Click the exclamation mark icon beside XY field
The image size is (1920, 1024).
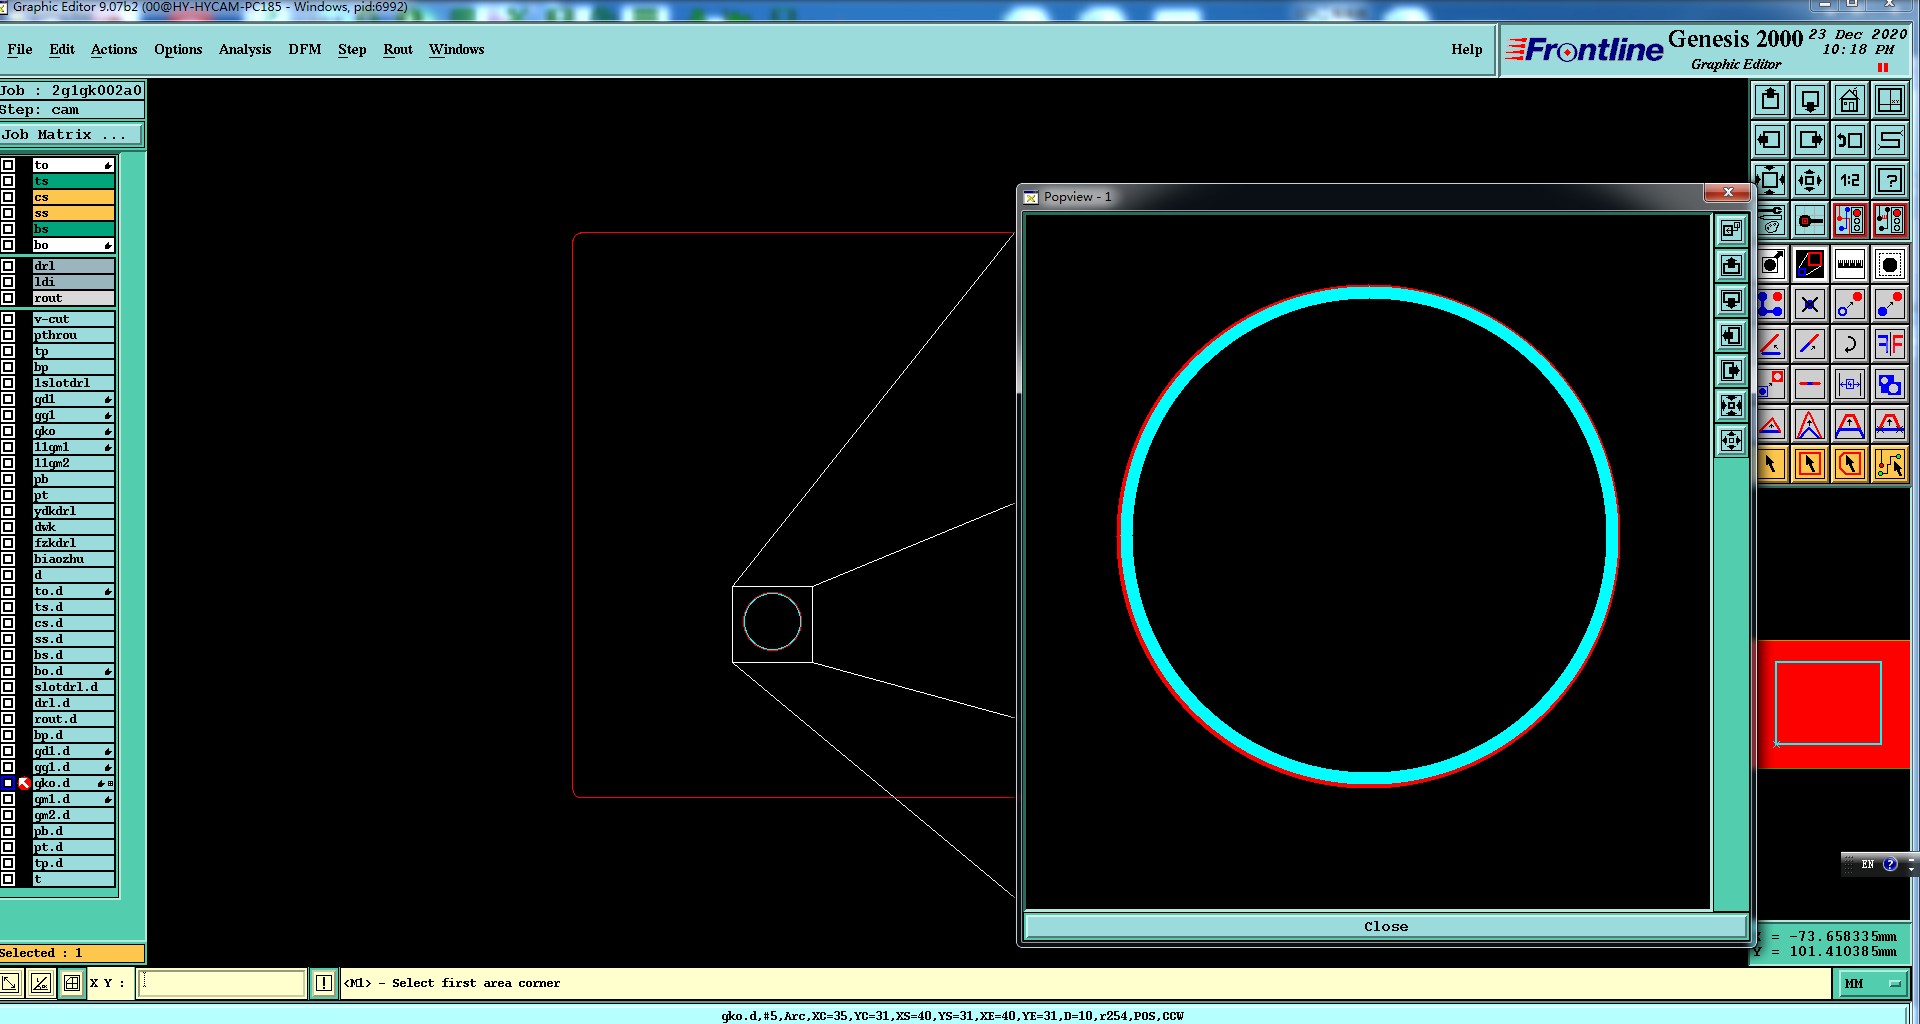pyautogui.click(x=324, y=983)
